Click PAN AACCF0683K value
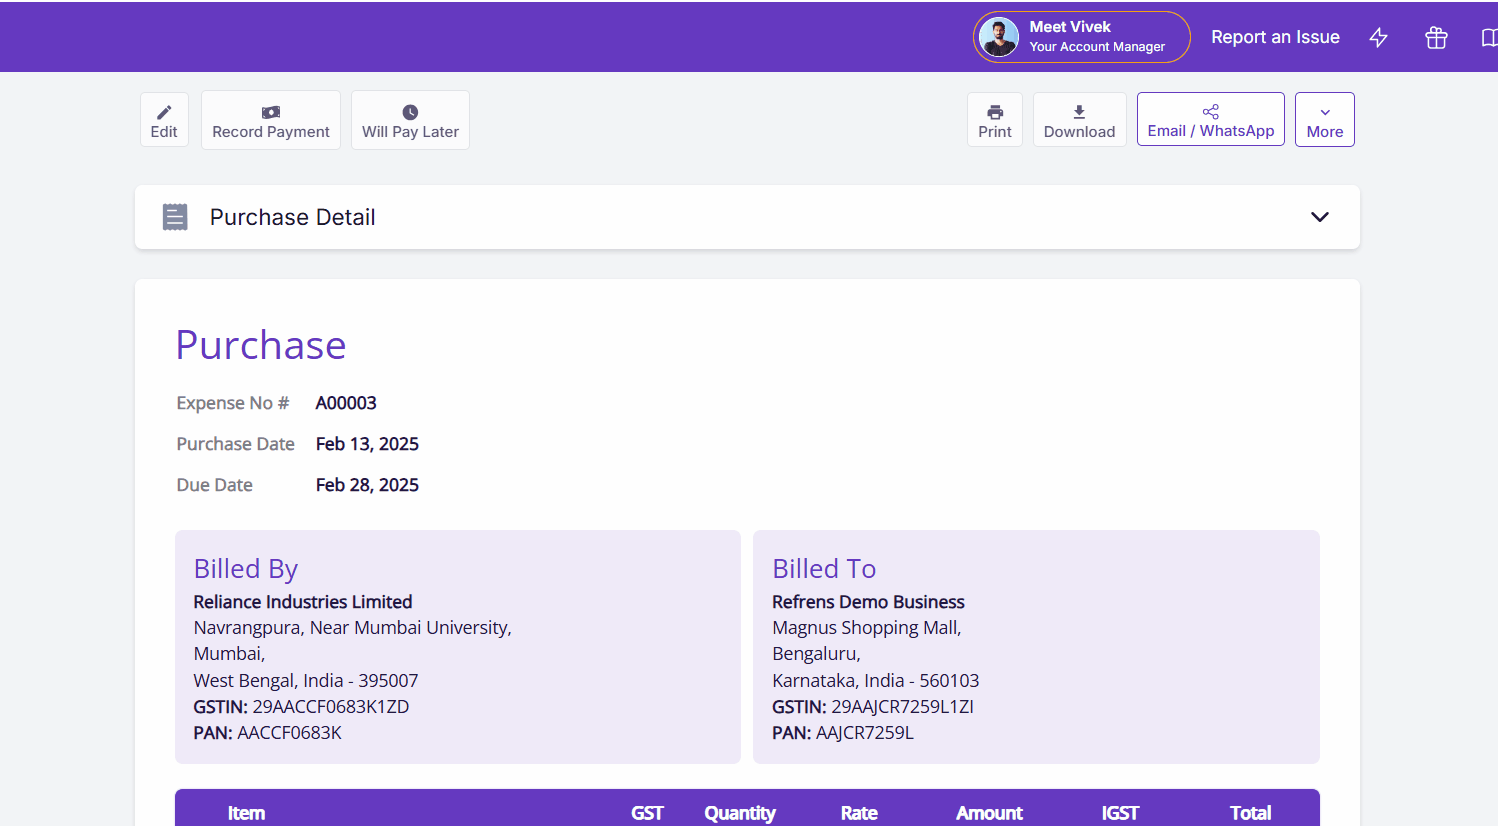Viewport: 1498px width, 826px height. tap(289, 733)
